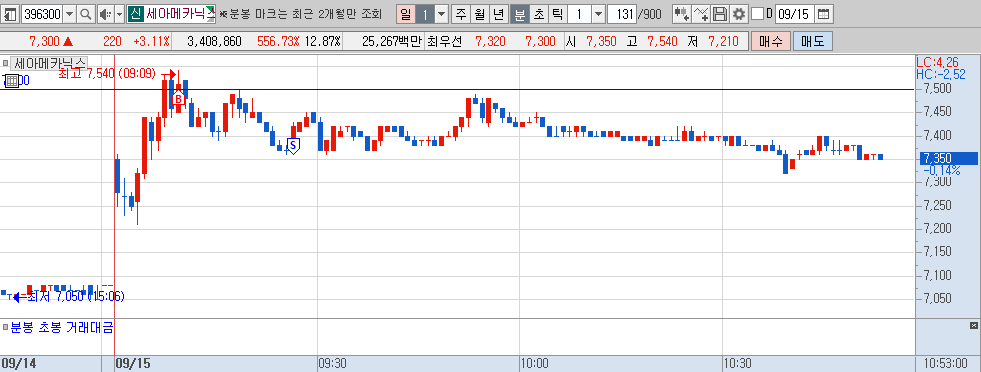The width and height of the screenshot is (981, 372).
Task: Click the open price 7,350 after 시
Action: point(601,42)
